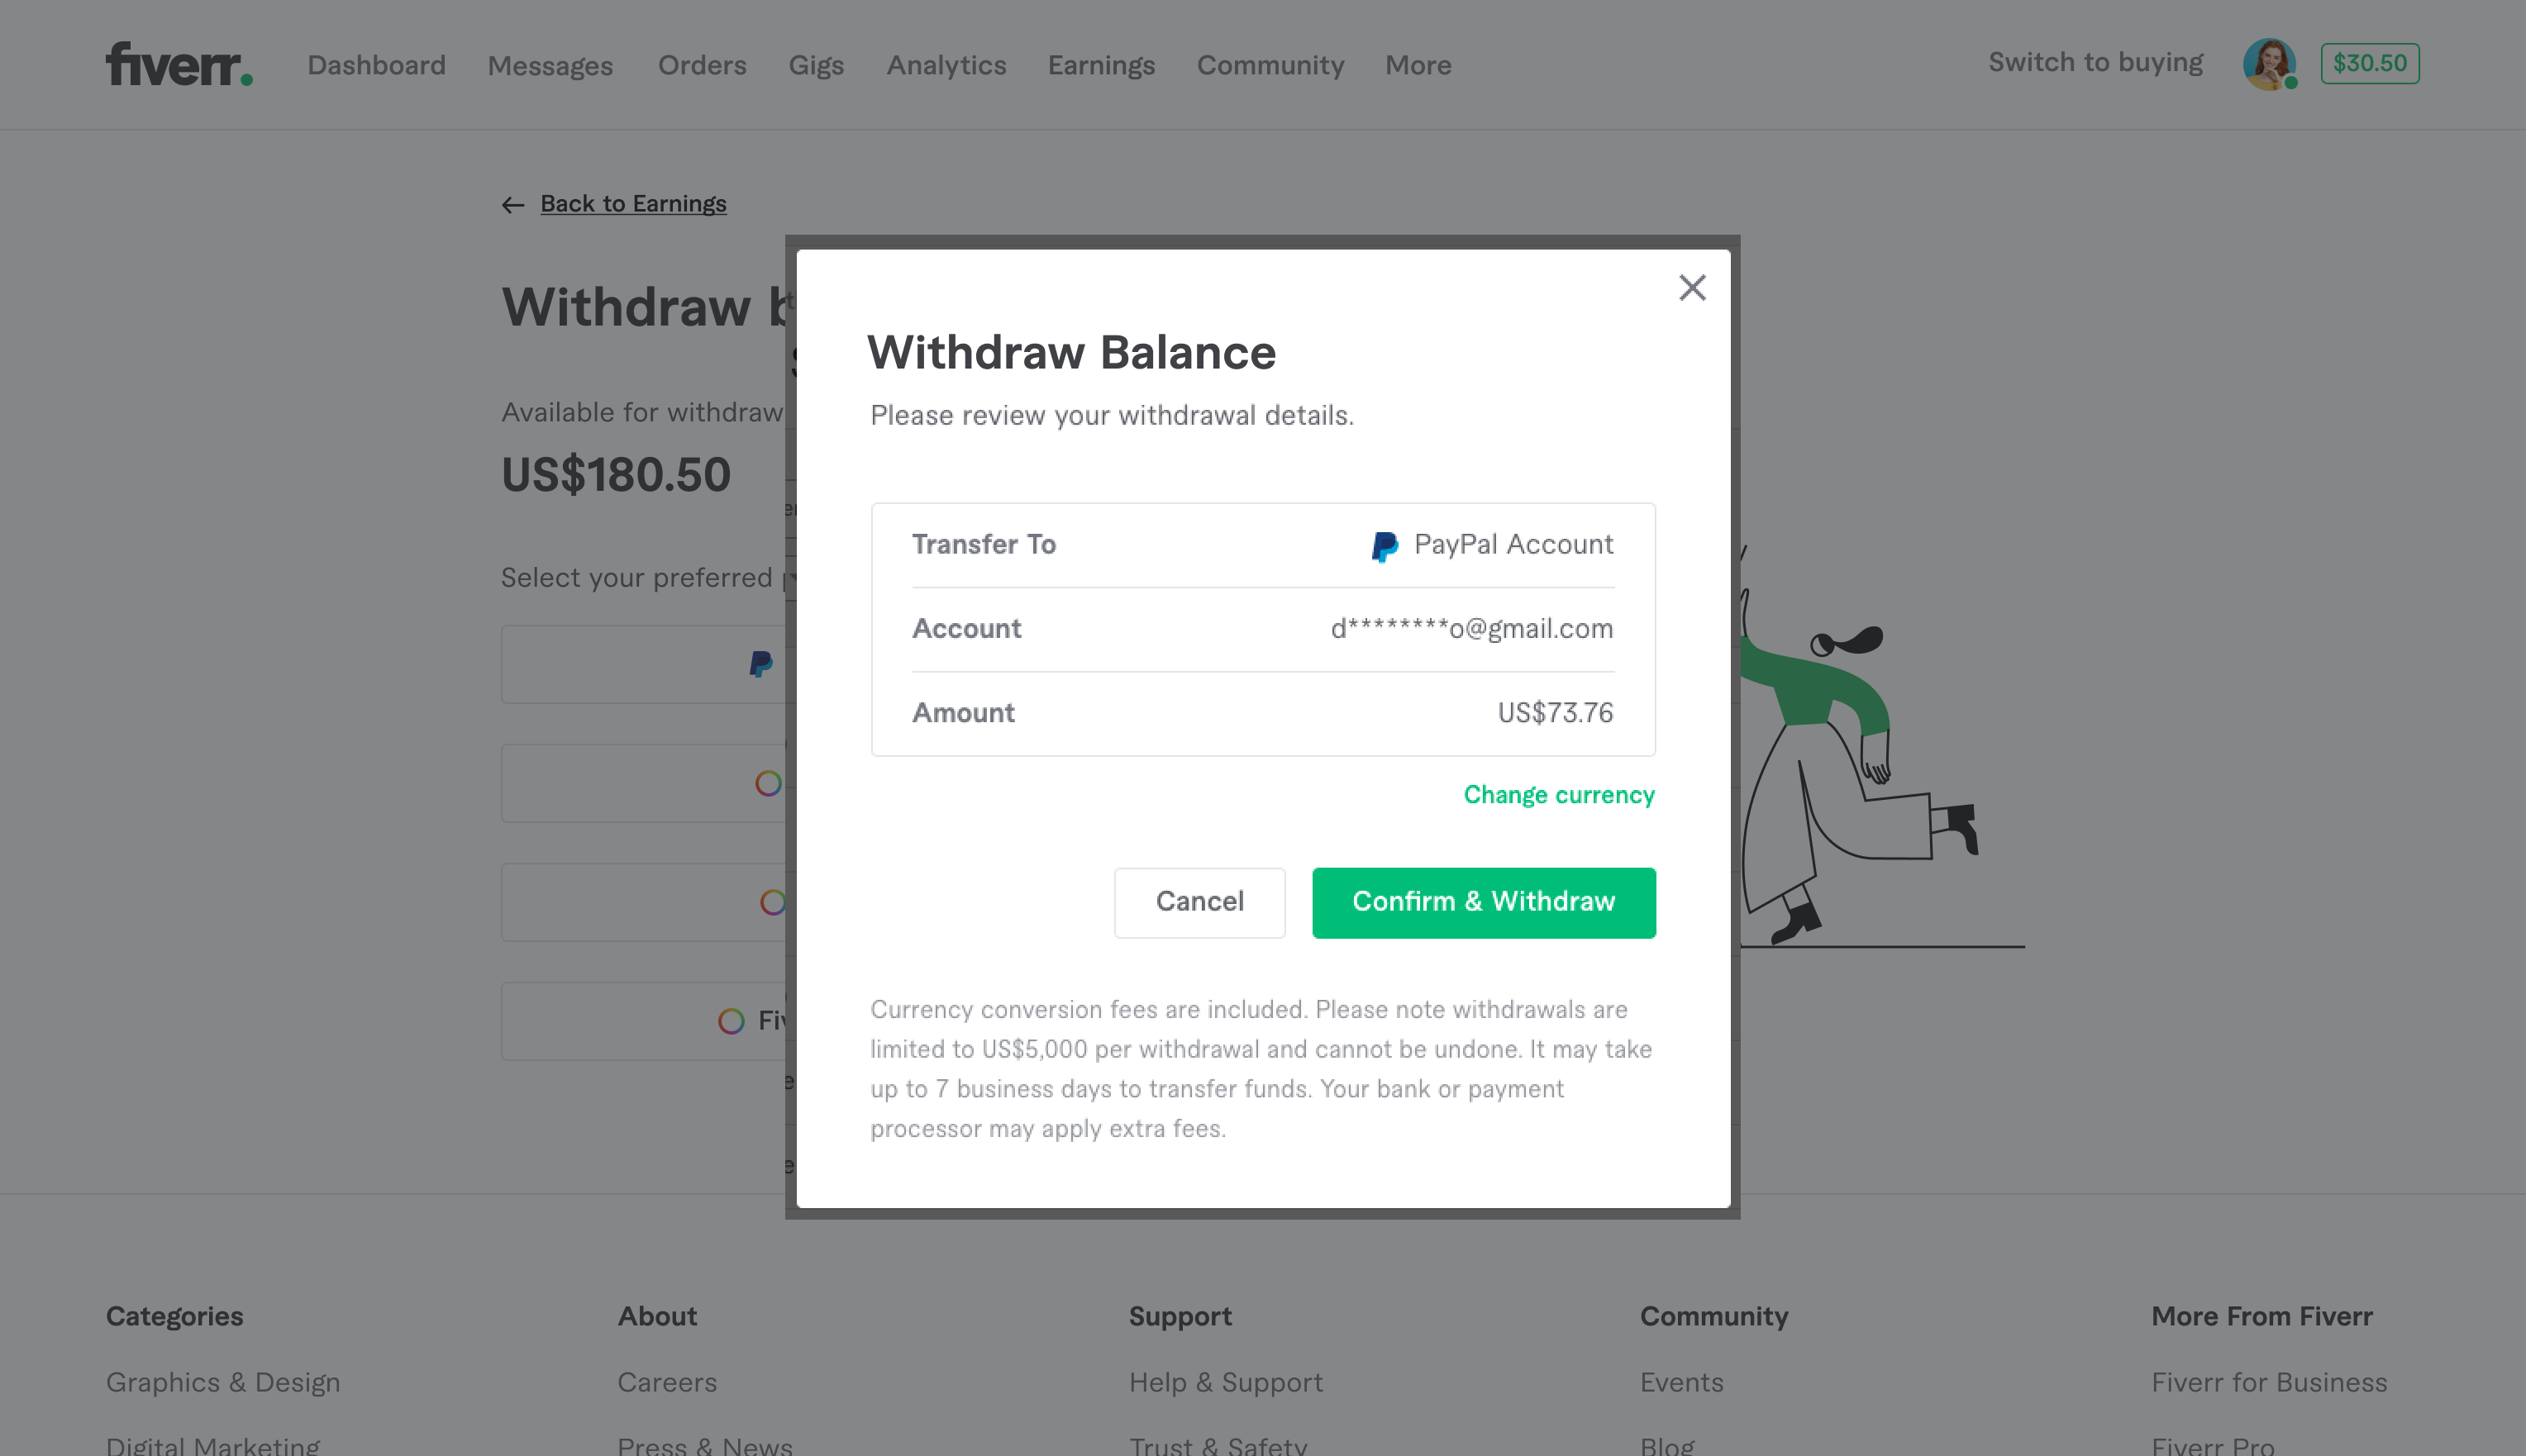Click the Analytics nav icon

pos(946,66)
